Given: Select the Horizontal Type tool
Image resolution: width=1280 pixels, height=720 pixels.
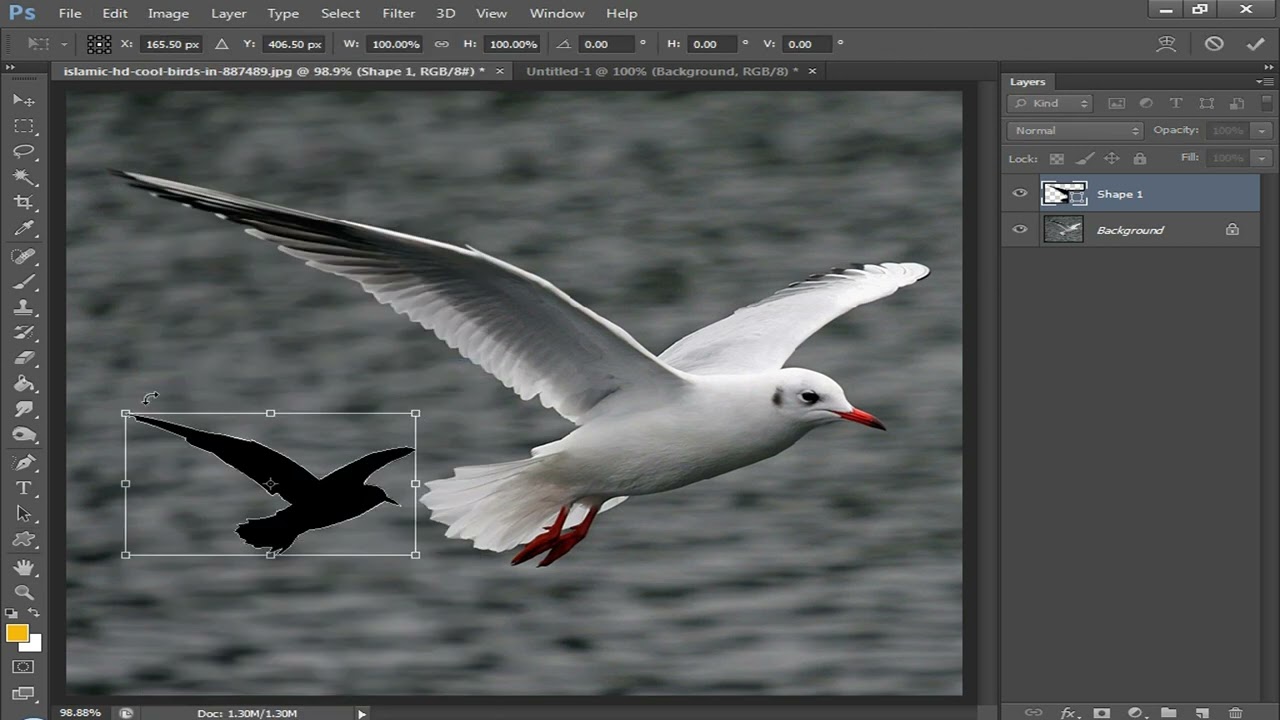Looking at the screenshot, I should coord(23,488).
